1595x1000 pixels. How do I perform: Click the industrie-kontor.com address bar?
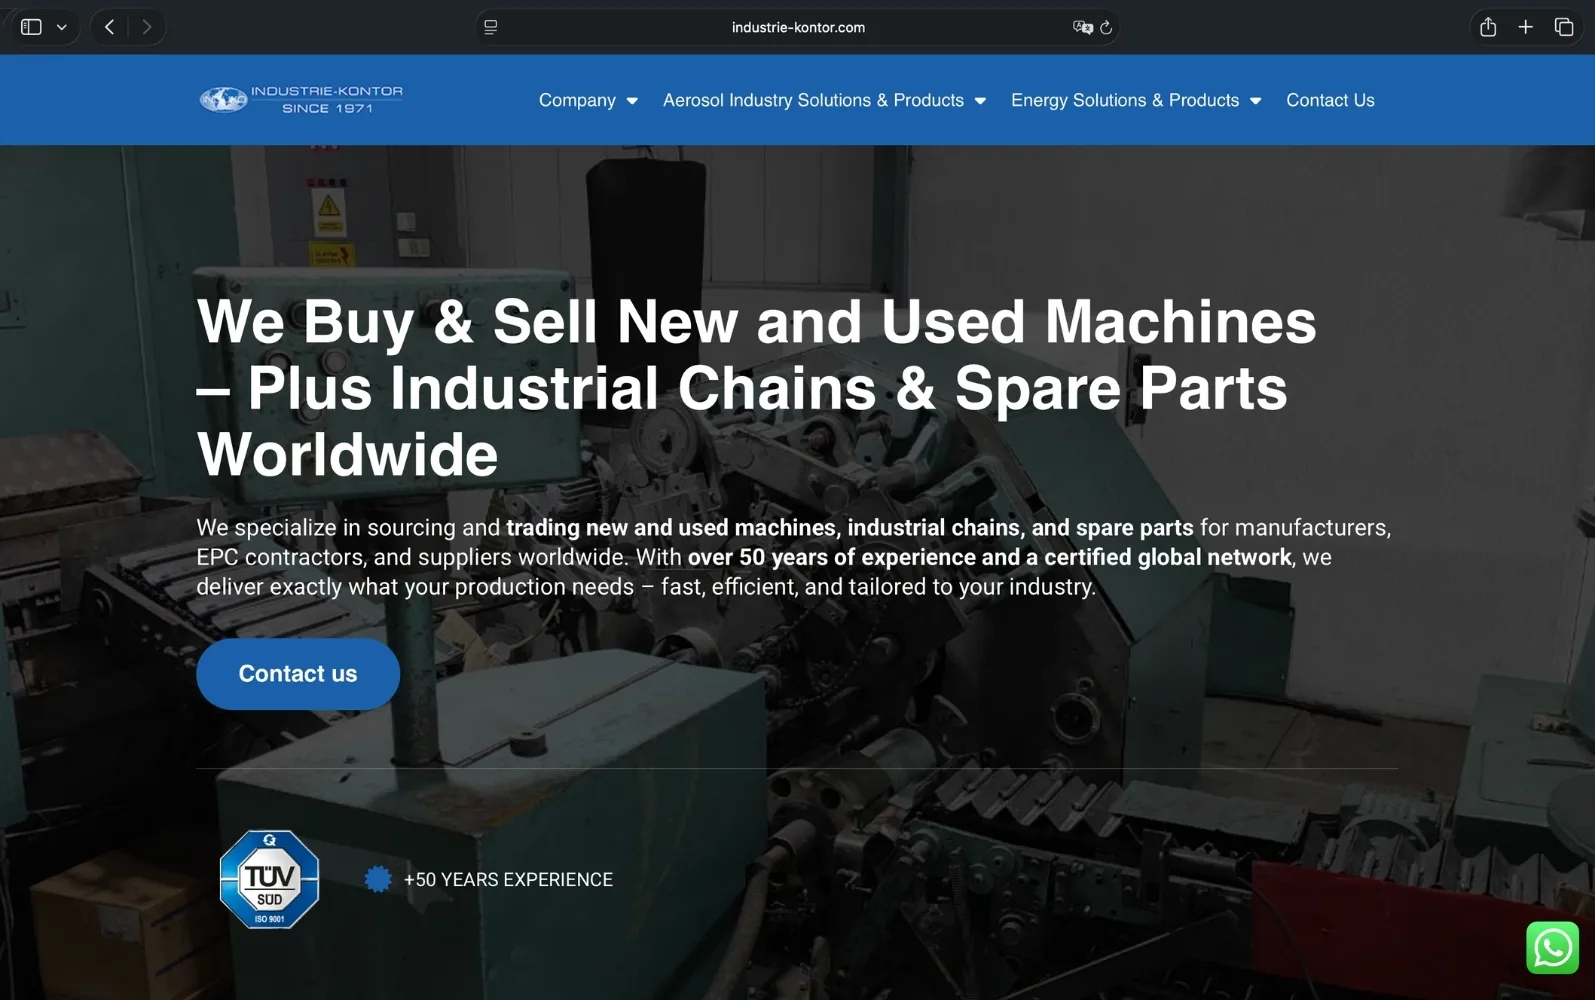click(x=797, y=27)
